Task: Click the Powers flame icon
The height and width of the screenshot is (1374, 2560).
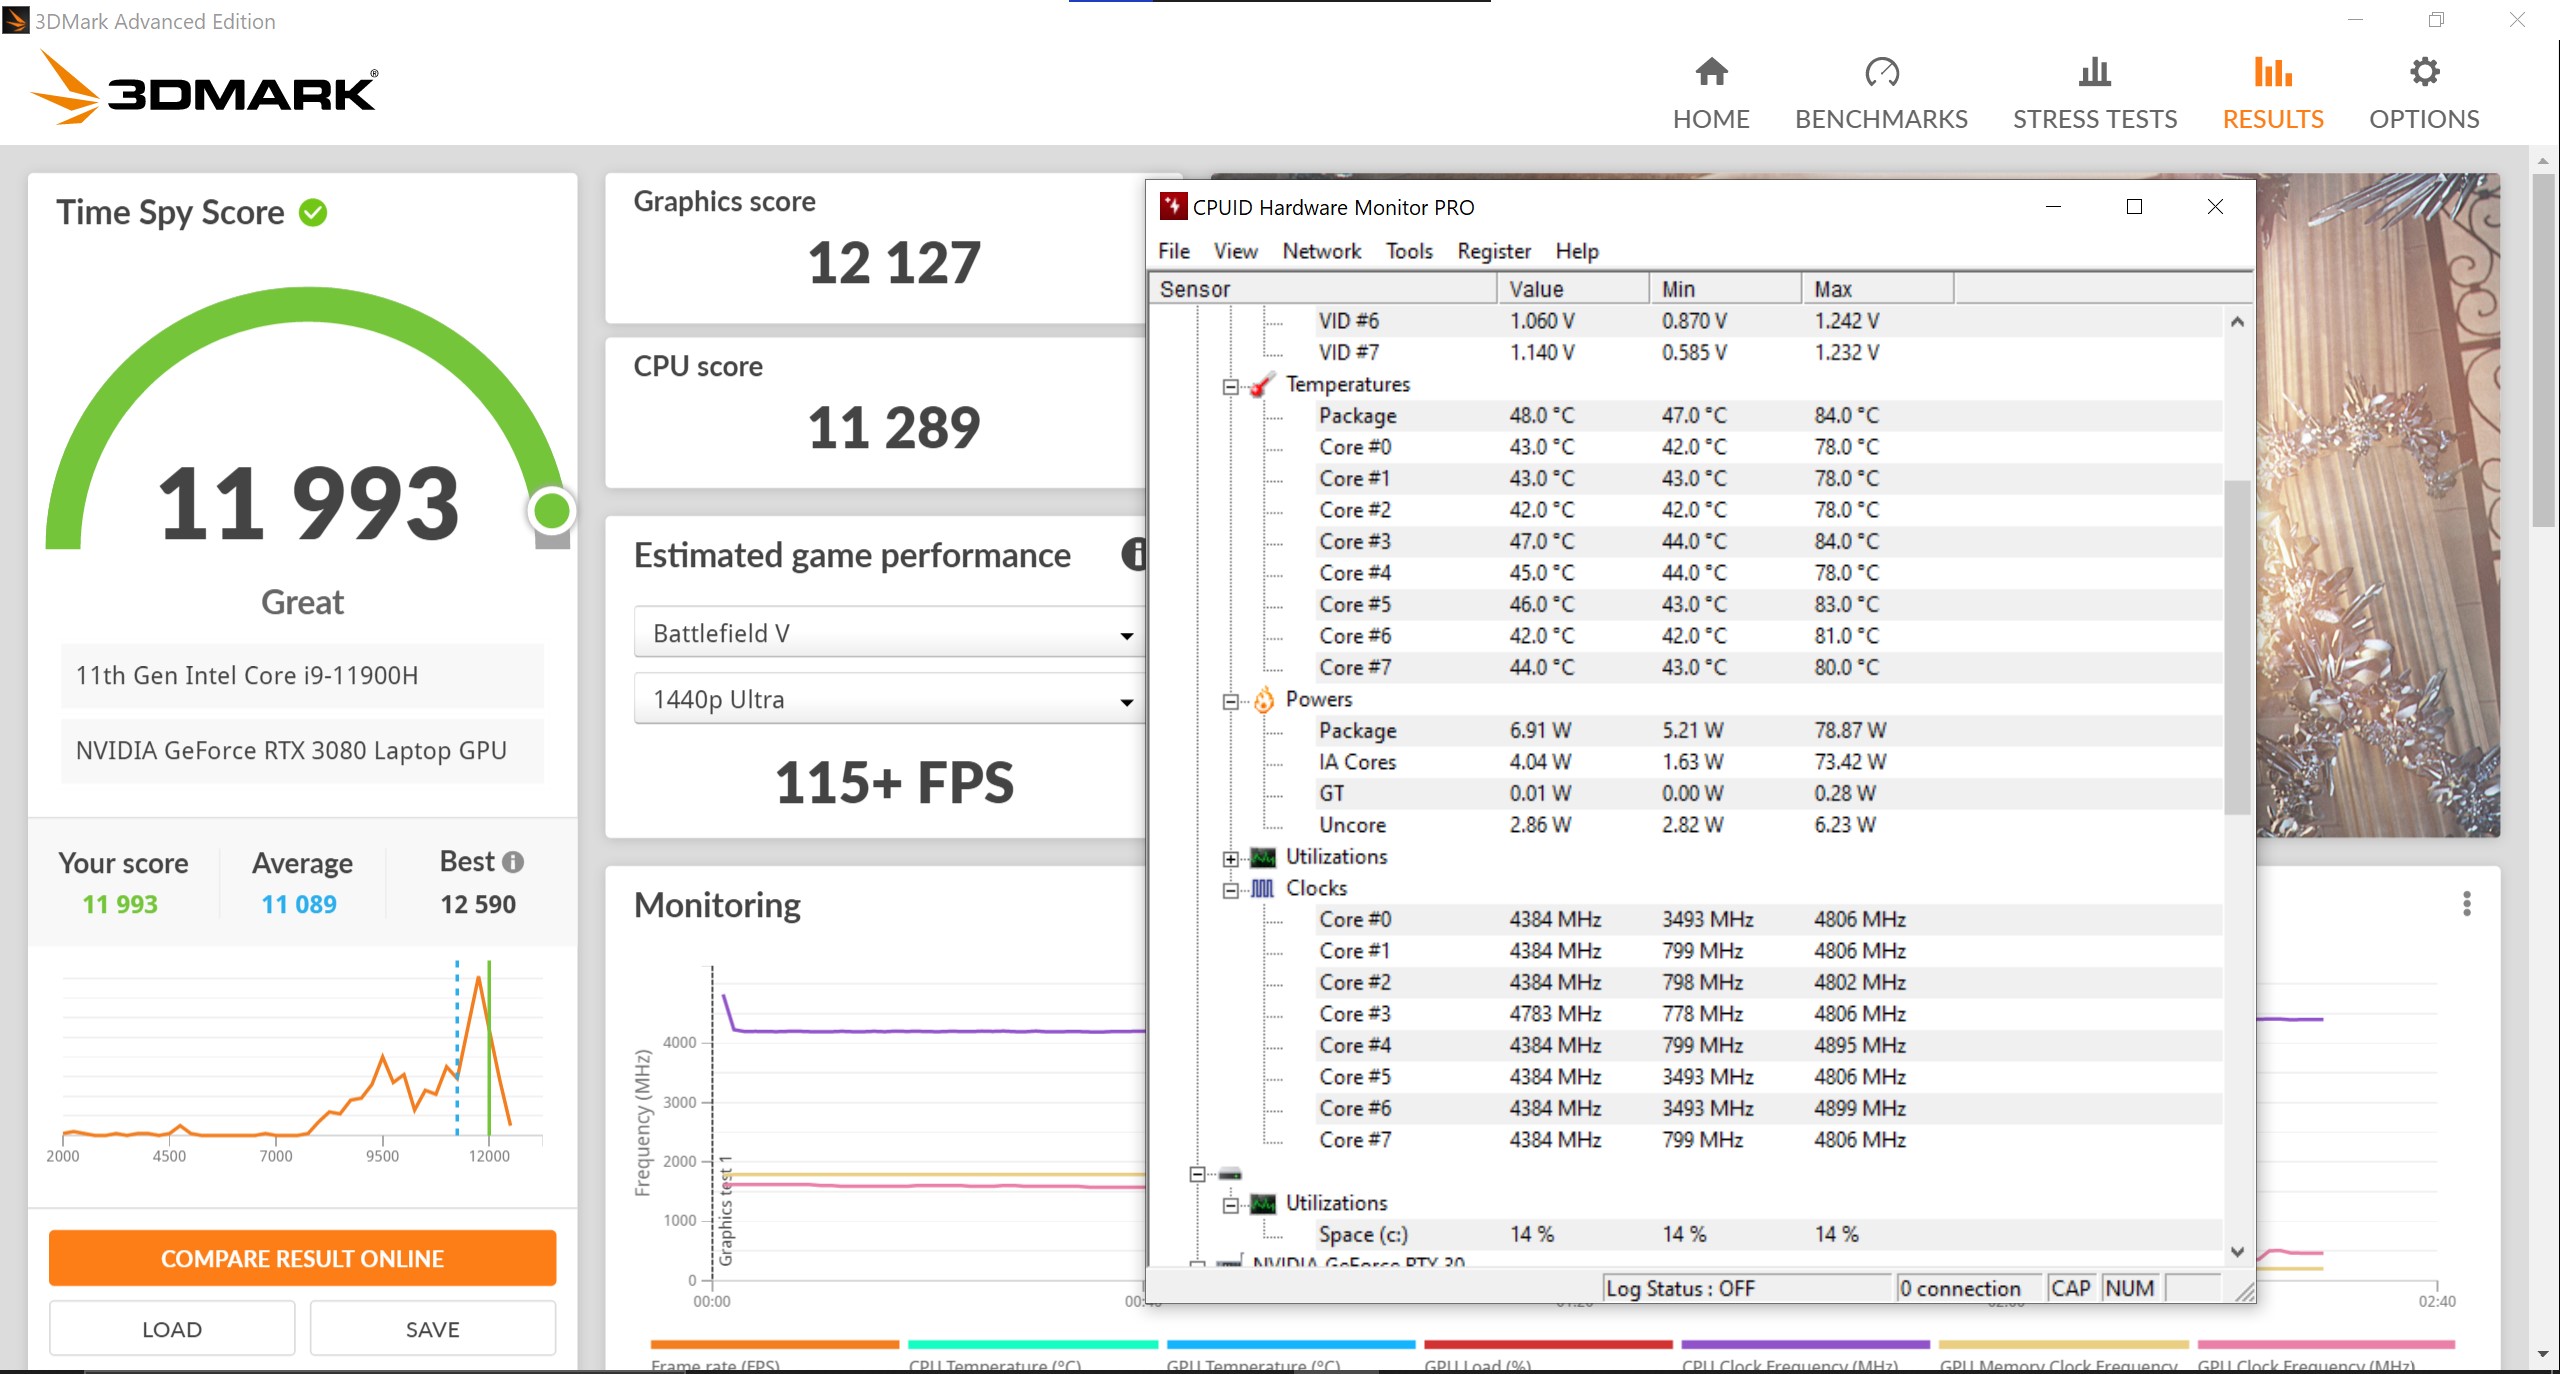Action: click(x=1263, y=700)
